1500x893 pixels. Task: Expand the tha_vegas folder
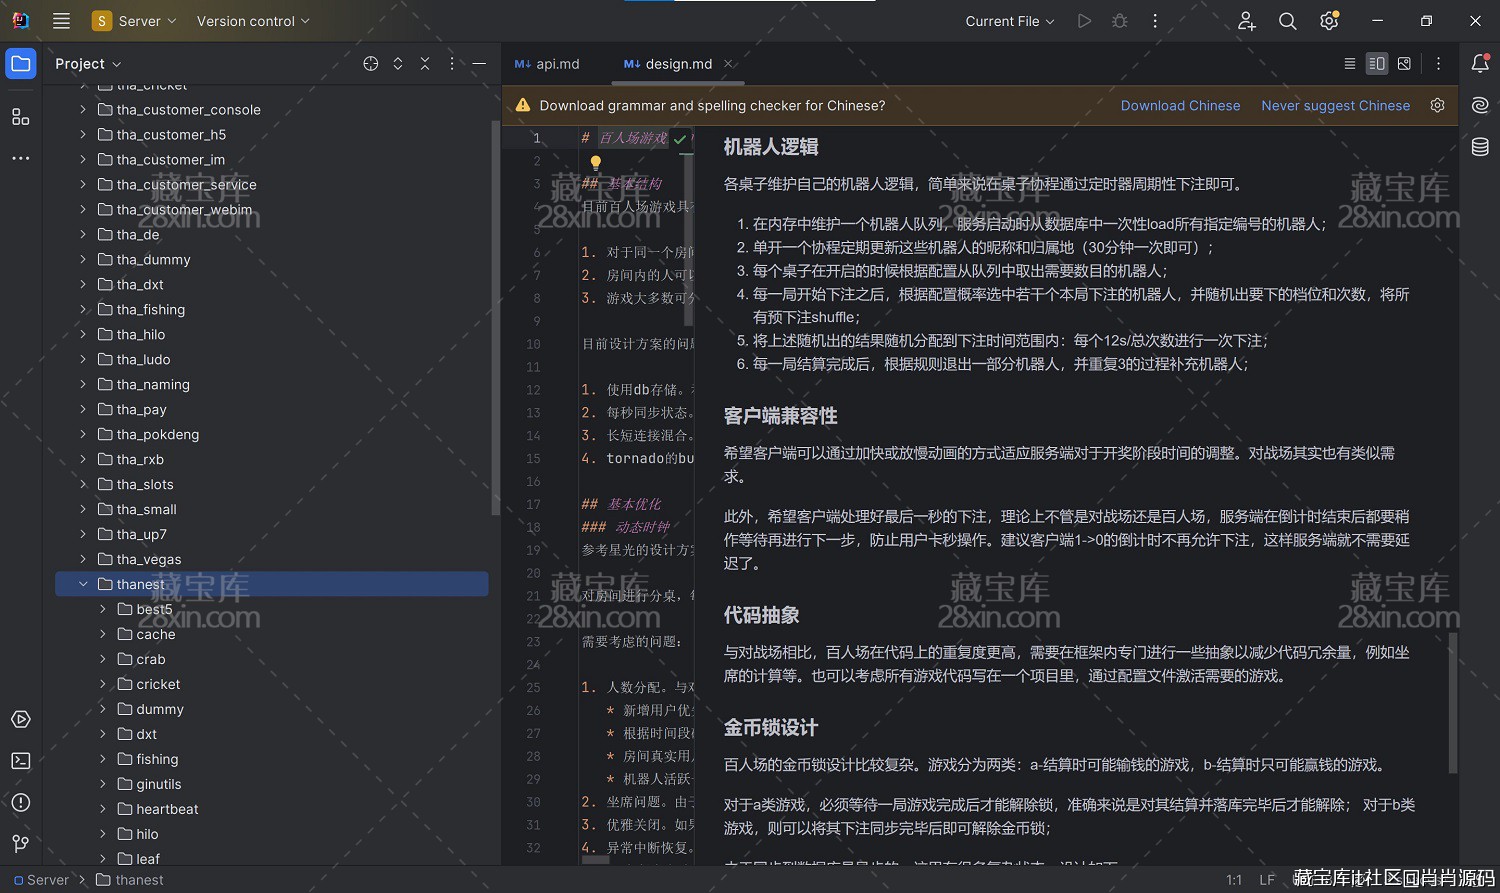click(83, 559)
